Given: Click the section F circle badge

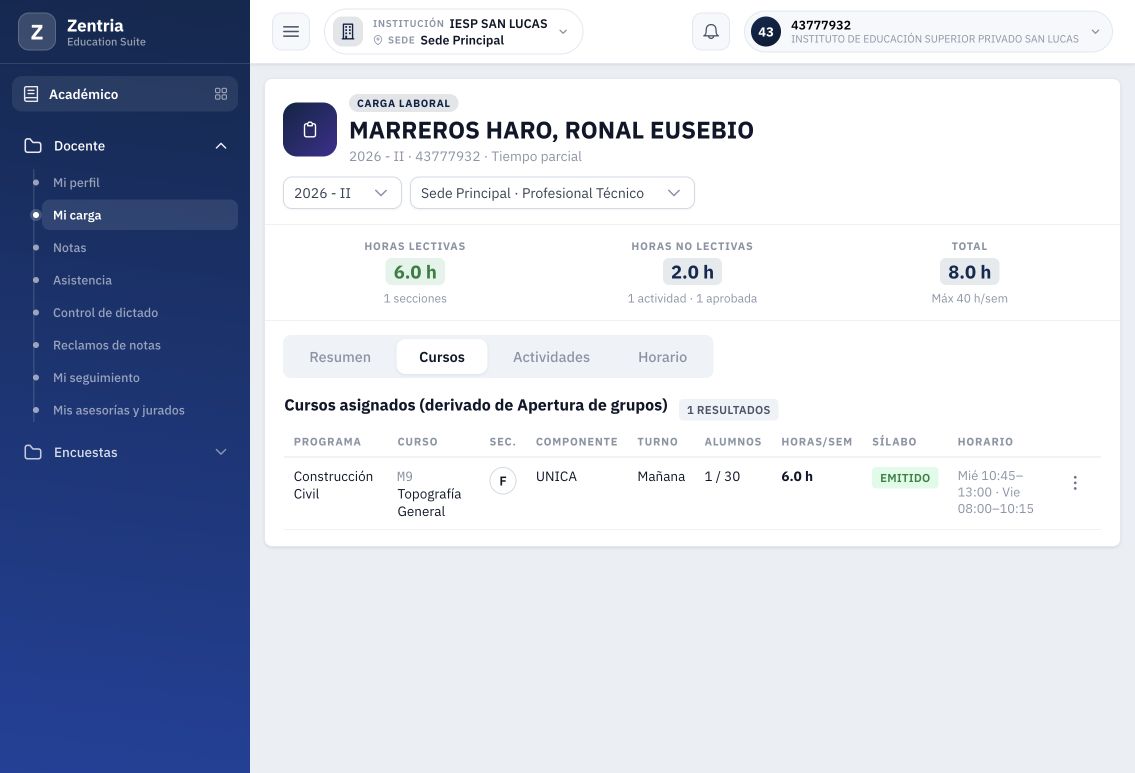Looking at the screenshot, I should (x=503, y=481).
